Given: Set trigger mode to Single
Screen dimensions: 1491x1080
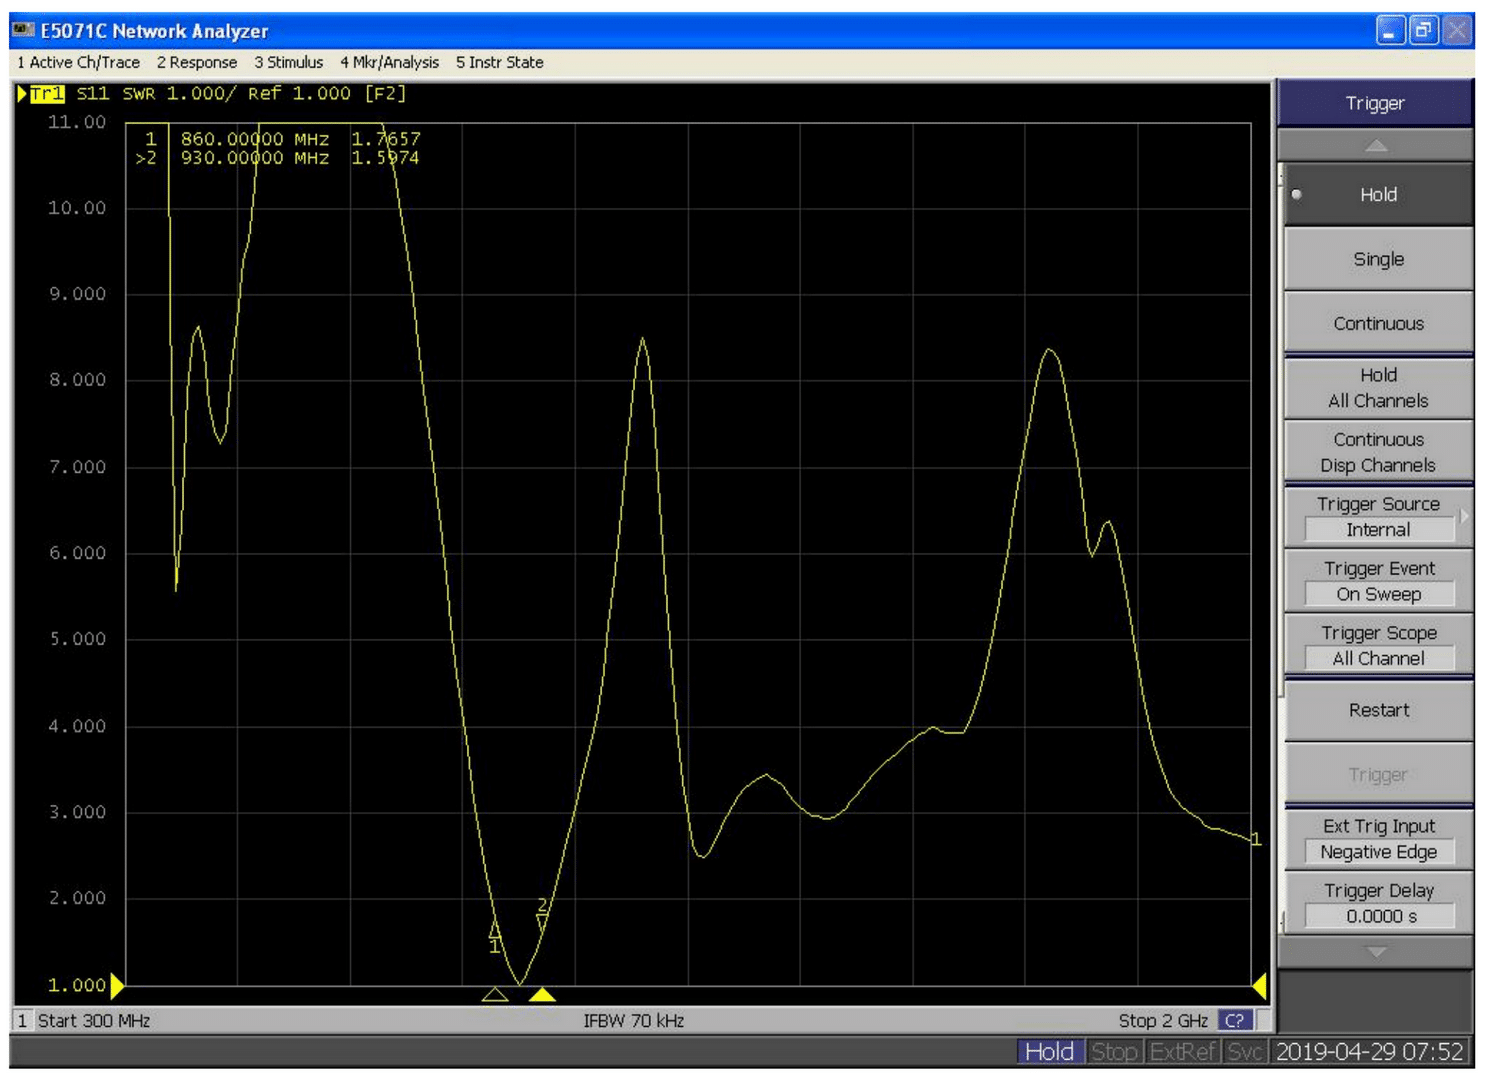Looking at the screenshot, I should 1377,259.
